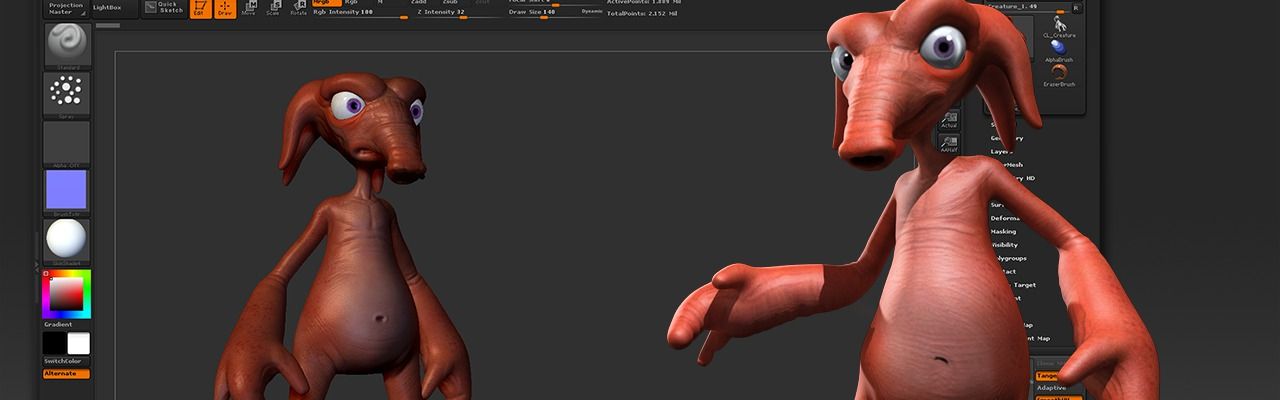Viewport: 1280px width, 400px height.
Task: Adjust the Rgb Intensity slider
Action: pyautogui.click(x=360, y=13)
